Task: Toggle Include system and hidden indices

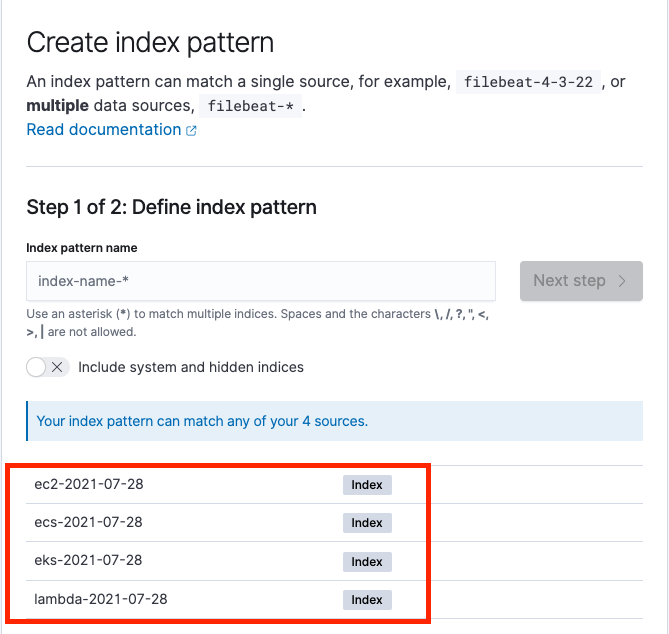Action: 48,367
